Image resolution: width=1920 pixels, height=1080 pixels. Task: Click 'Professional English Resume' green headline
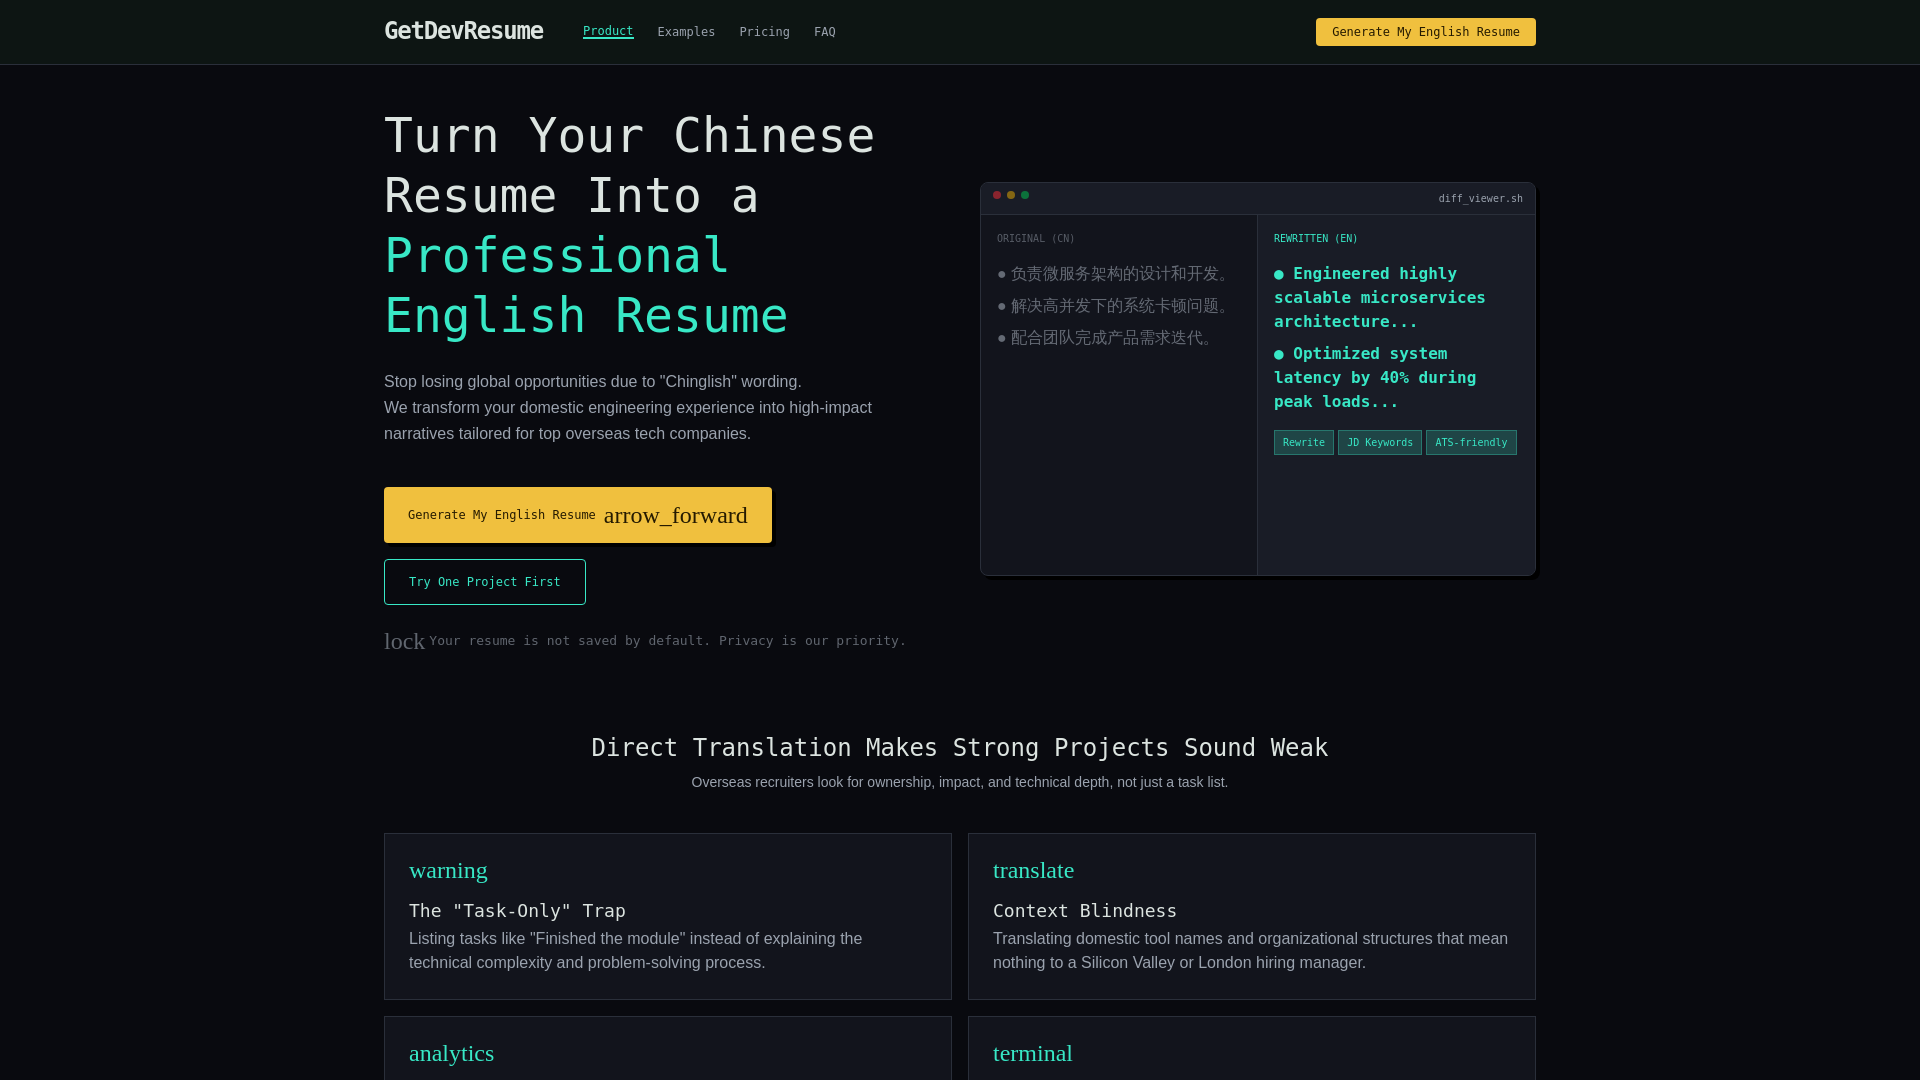coord(586,286)
